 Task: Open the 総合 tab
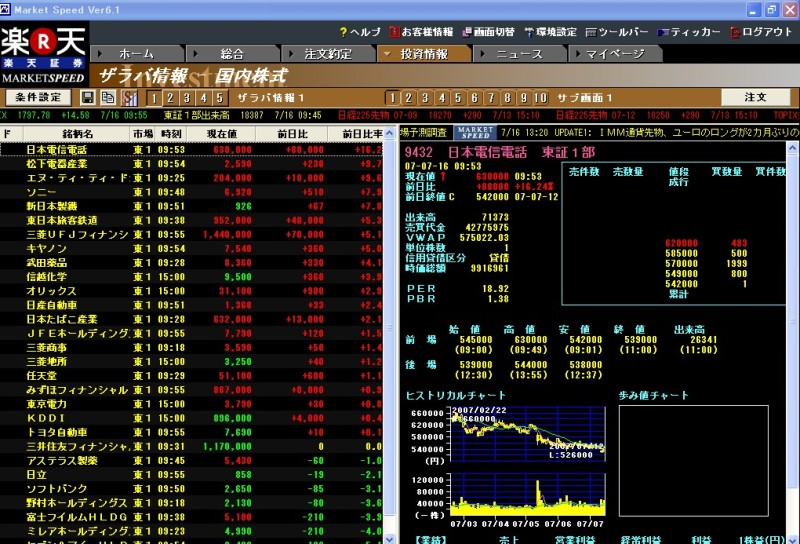click(x=232, y=54)
